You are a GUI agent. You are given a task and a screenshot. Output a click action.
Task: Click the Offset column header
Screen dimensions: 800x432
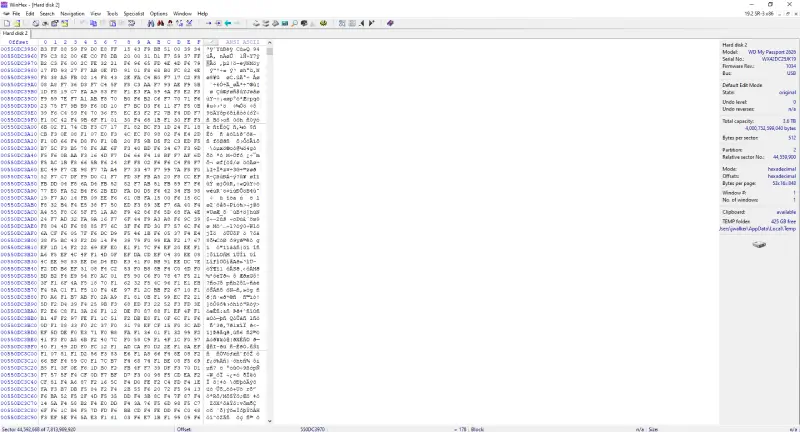18,41
